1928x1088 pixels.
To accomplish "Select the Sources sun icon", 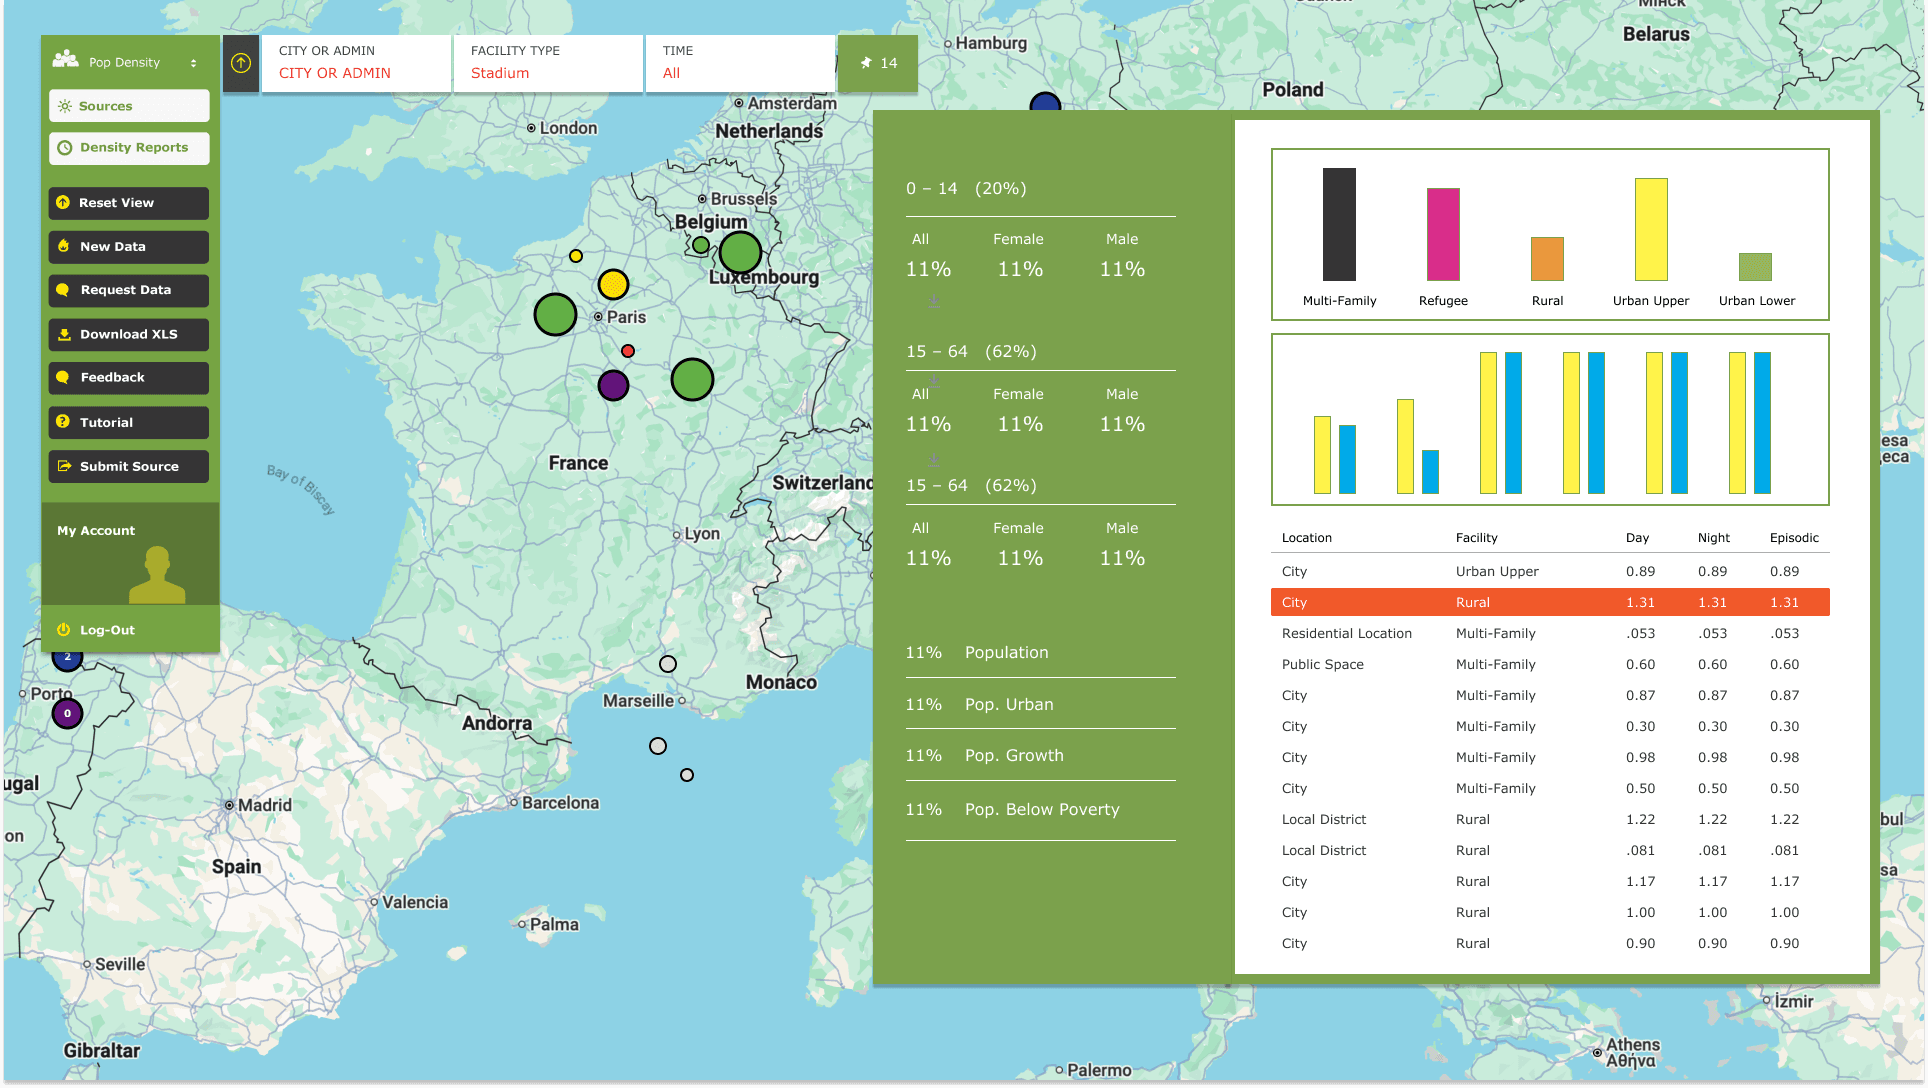I will pos(65,106).
